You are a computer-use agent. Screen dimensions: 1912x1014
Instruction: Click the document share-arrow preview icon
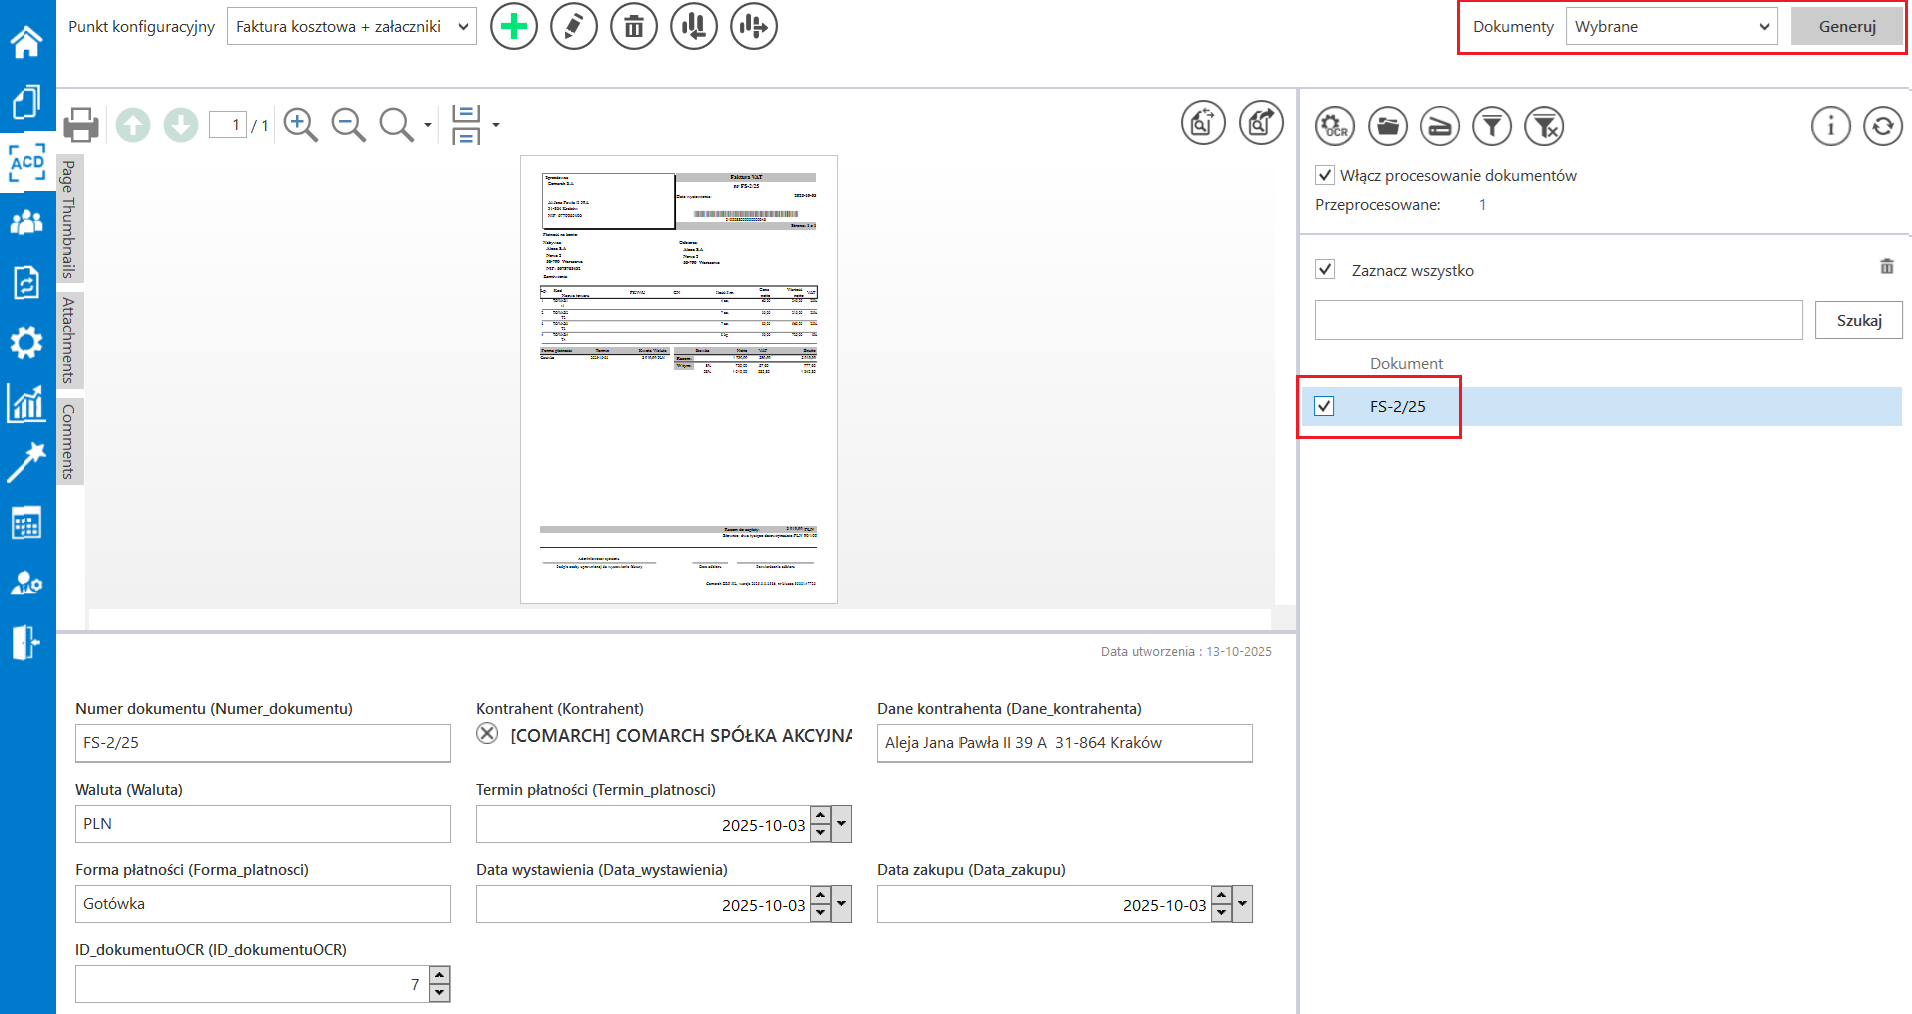1261,123
